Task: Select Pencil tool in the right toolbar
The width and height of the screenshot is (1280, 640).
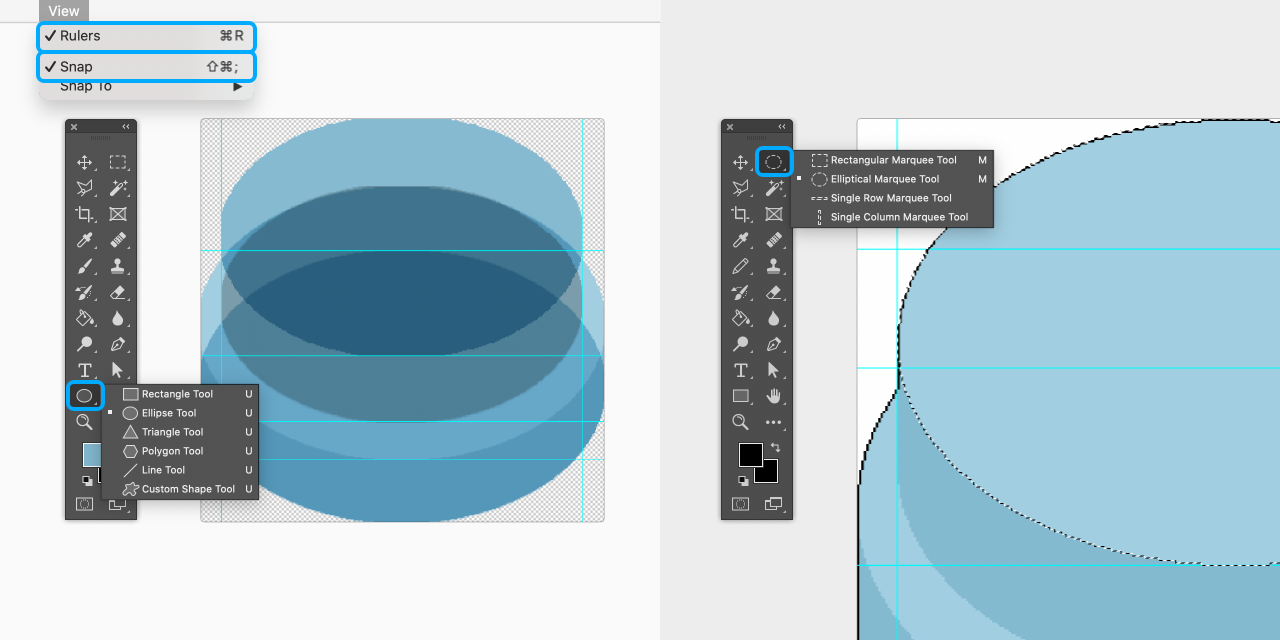Action: [741, 266]
